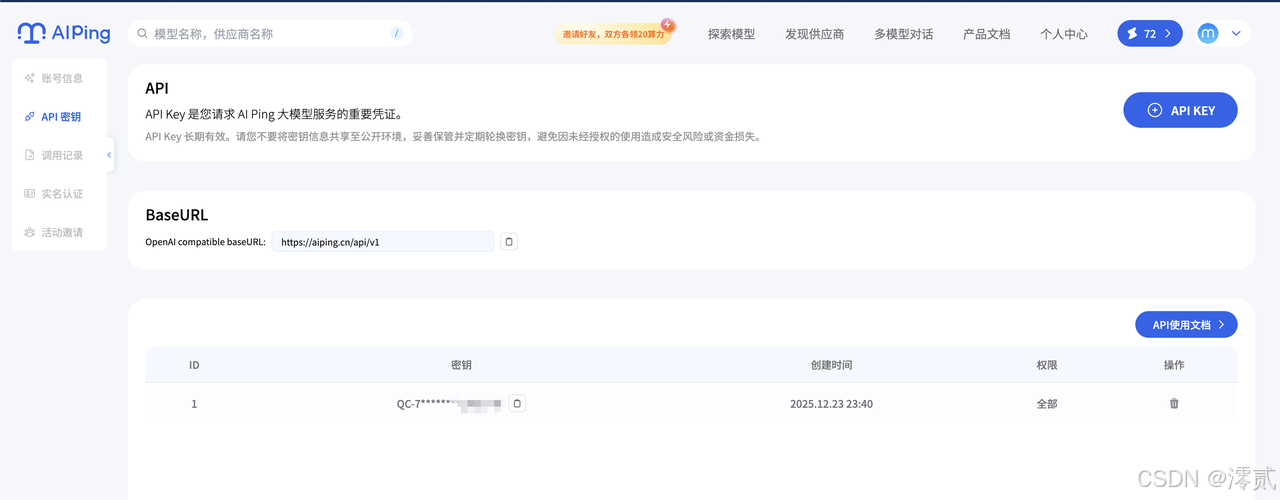Expand the account dropdown chevron

tap(1236, 34)
